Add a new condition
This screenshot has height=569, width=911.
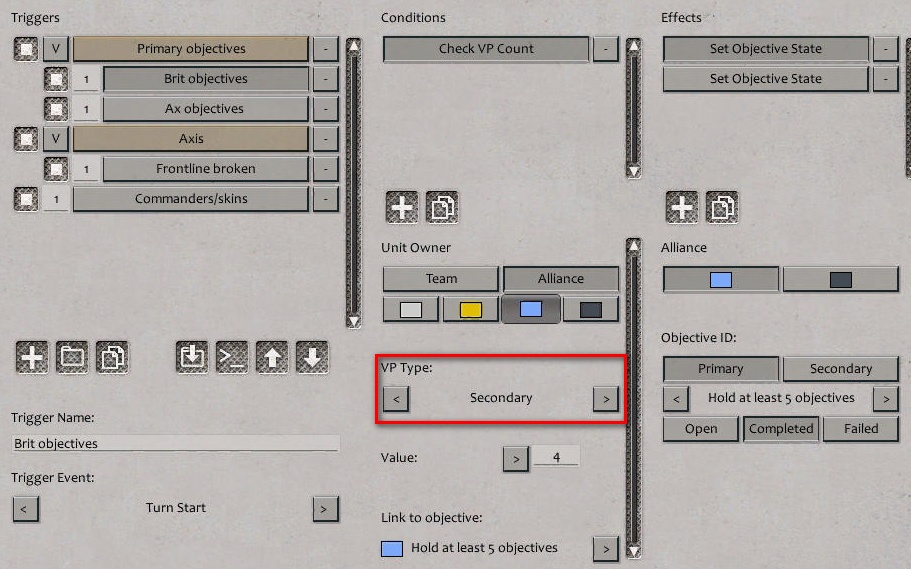(x=402, y=207)
